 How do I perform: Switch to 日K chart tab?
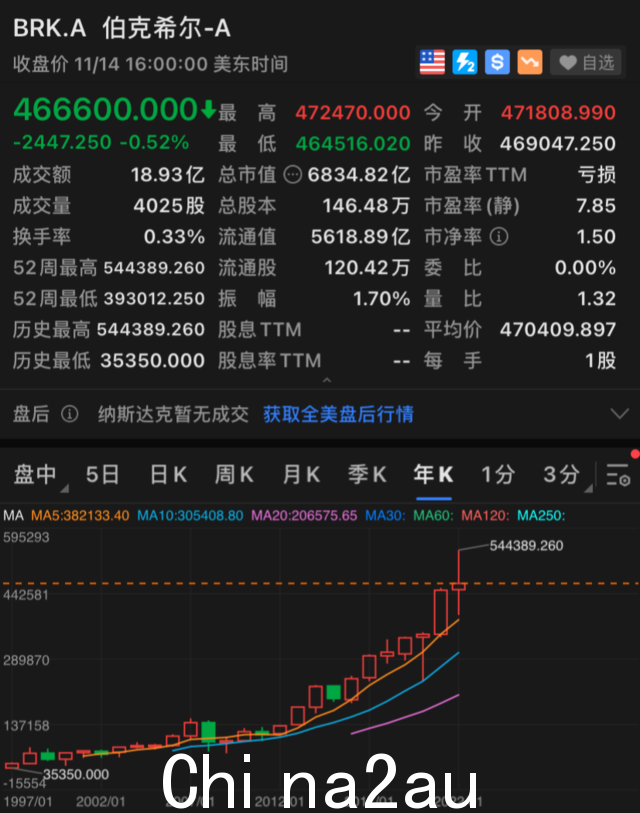168,474
